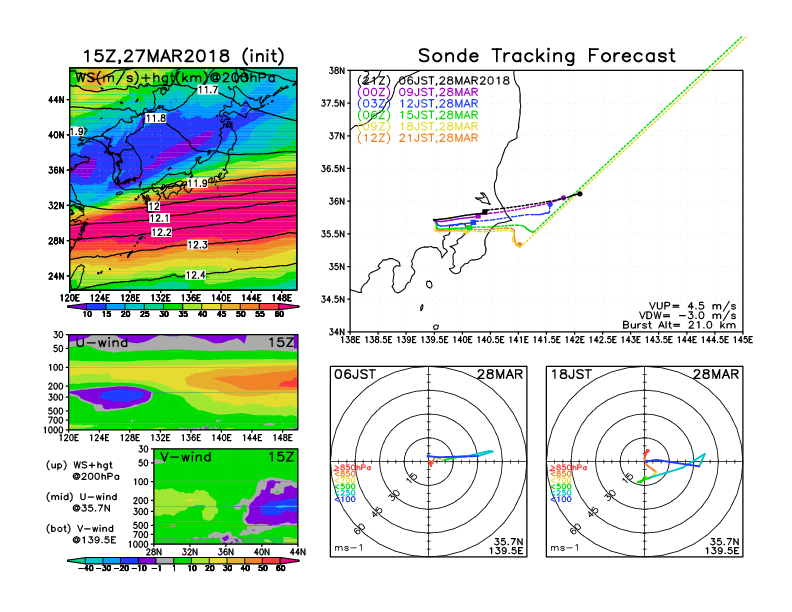
Task: Click the 'VDW= -3.0 m/s' value
Action: [x=687, y=316]
